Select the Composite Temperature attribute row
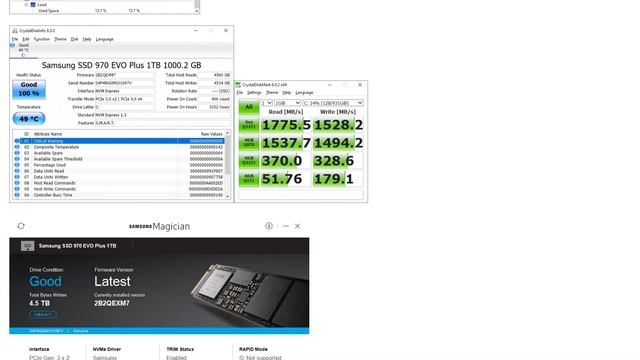The height and width of the screenshot is (360, 640). pos(118,147)
